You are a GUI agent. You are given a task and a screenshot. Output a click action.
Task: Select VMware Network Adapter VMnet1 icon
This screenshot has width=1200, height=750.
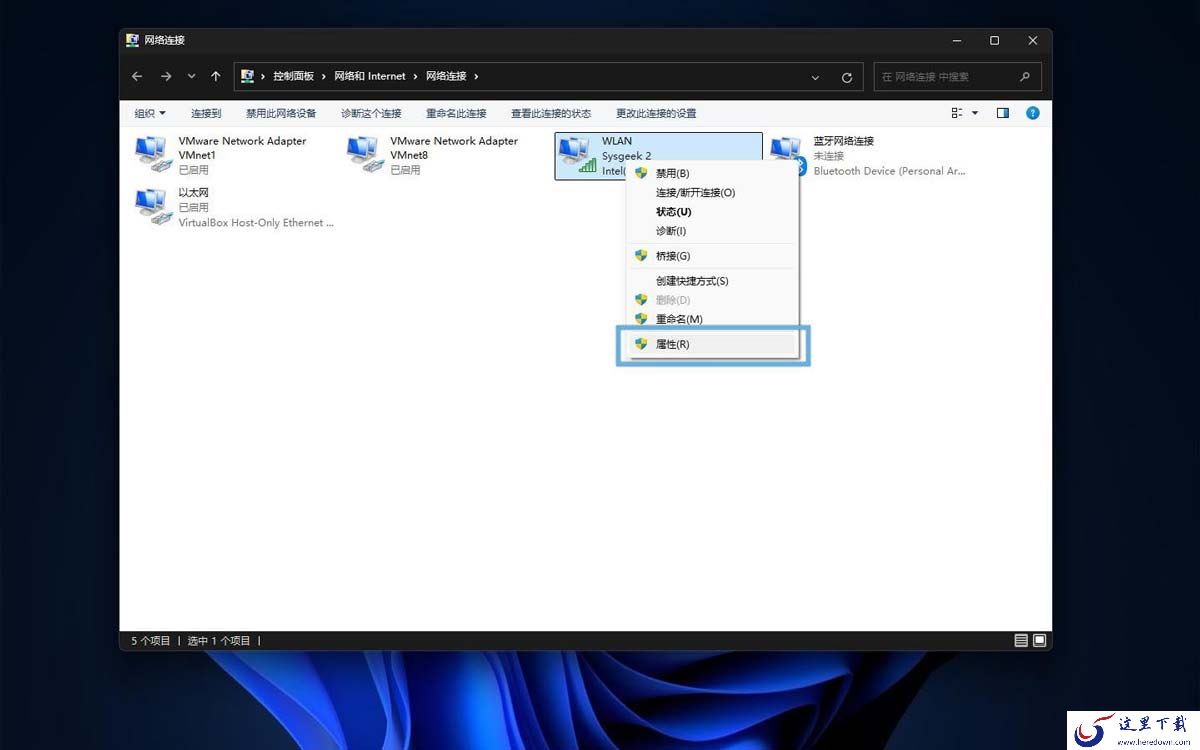[x=154, y=154]
